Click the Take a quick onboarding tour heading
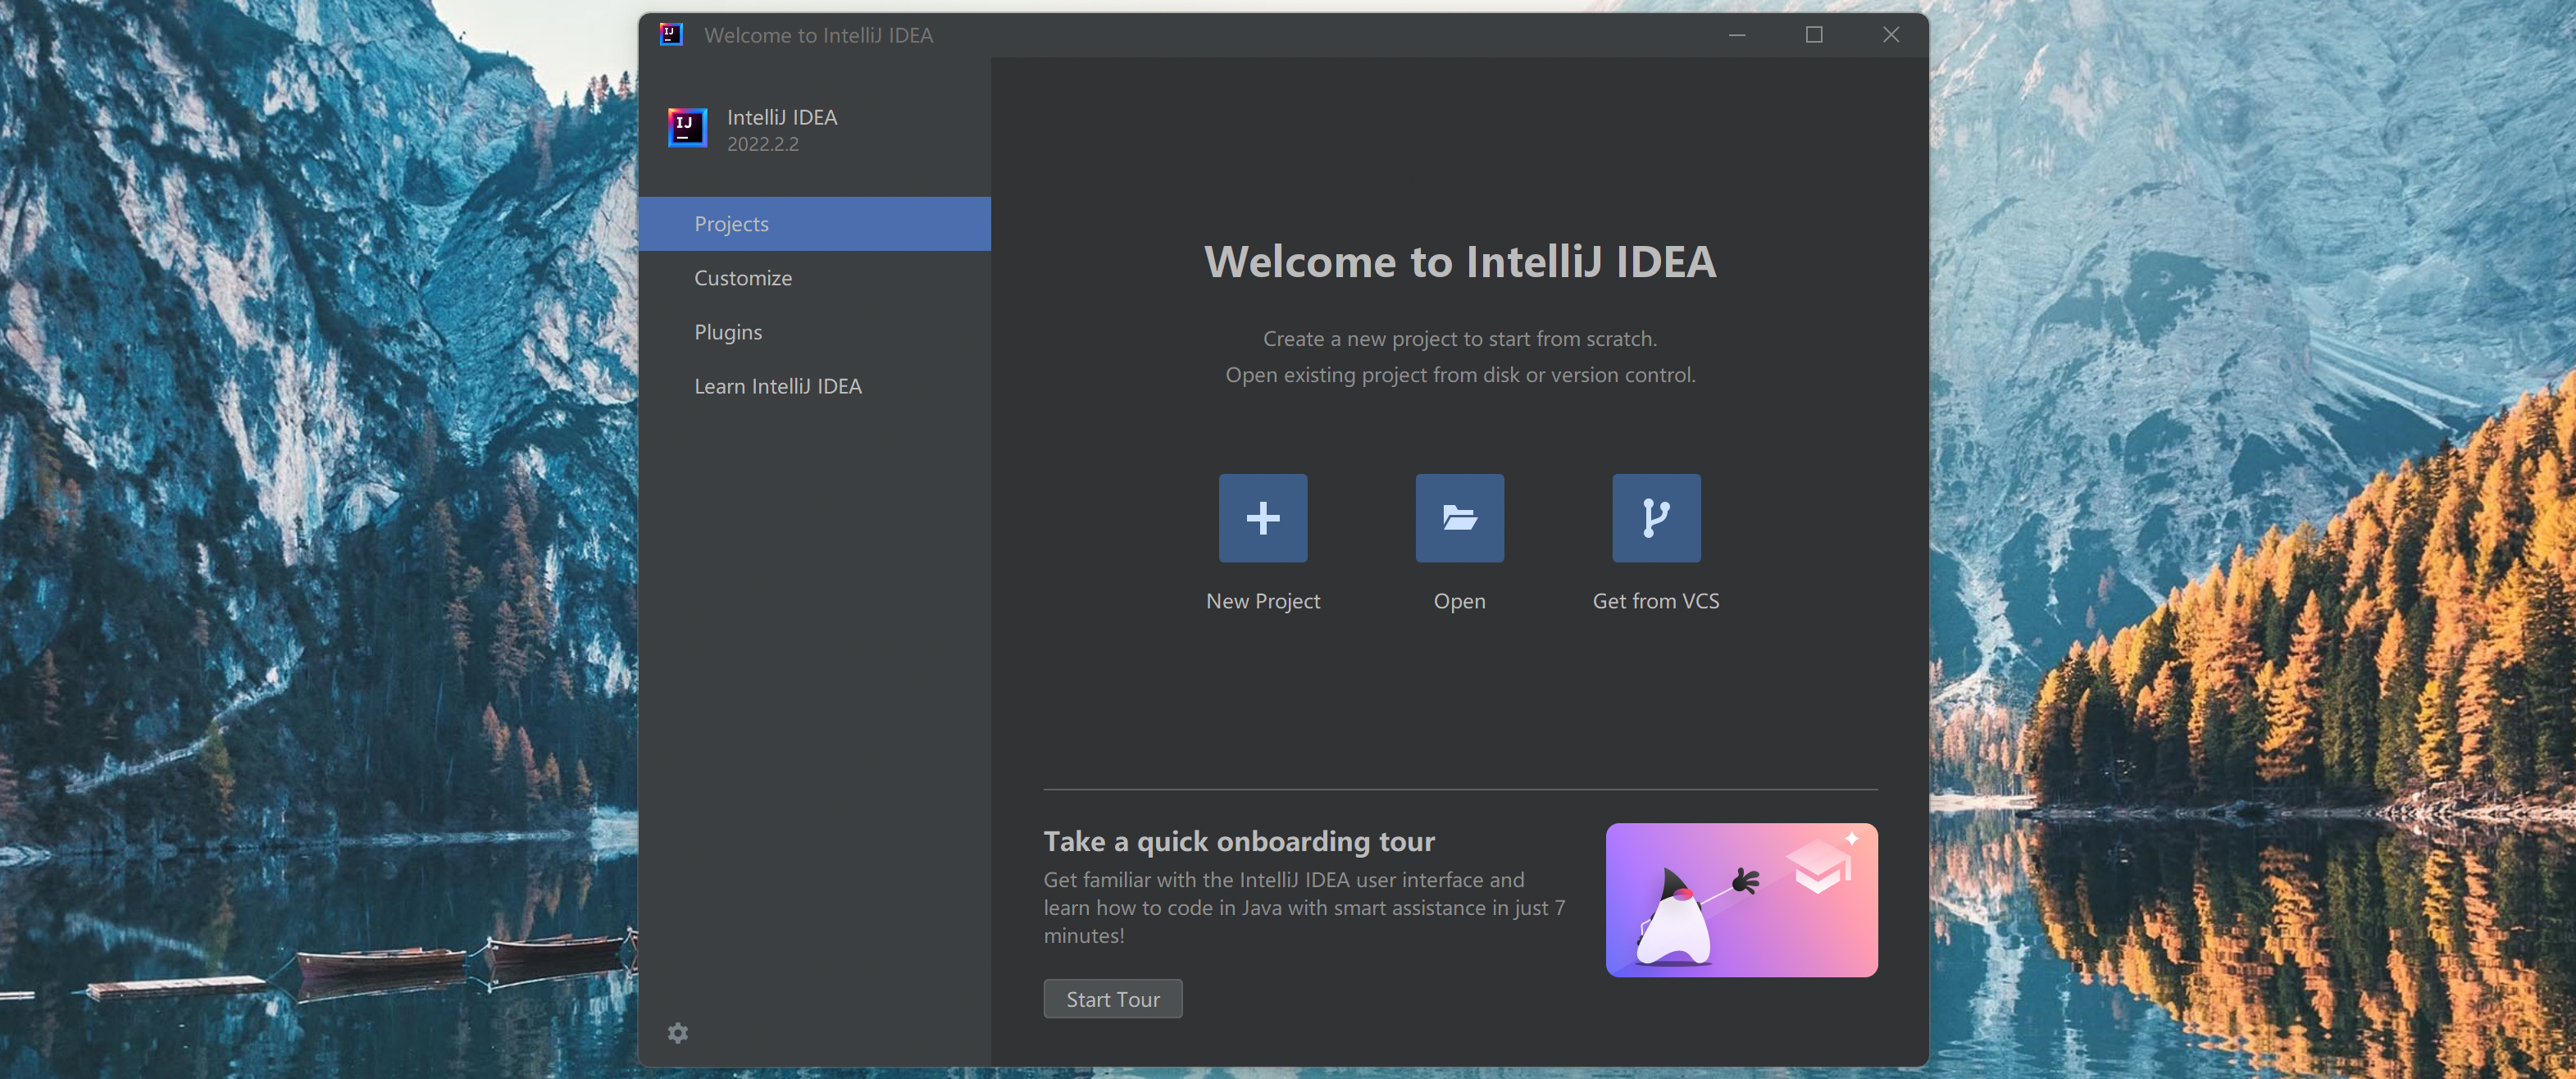Viewport: 2576px width, 1079px height. (1239, 842)
